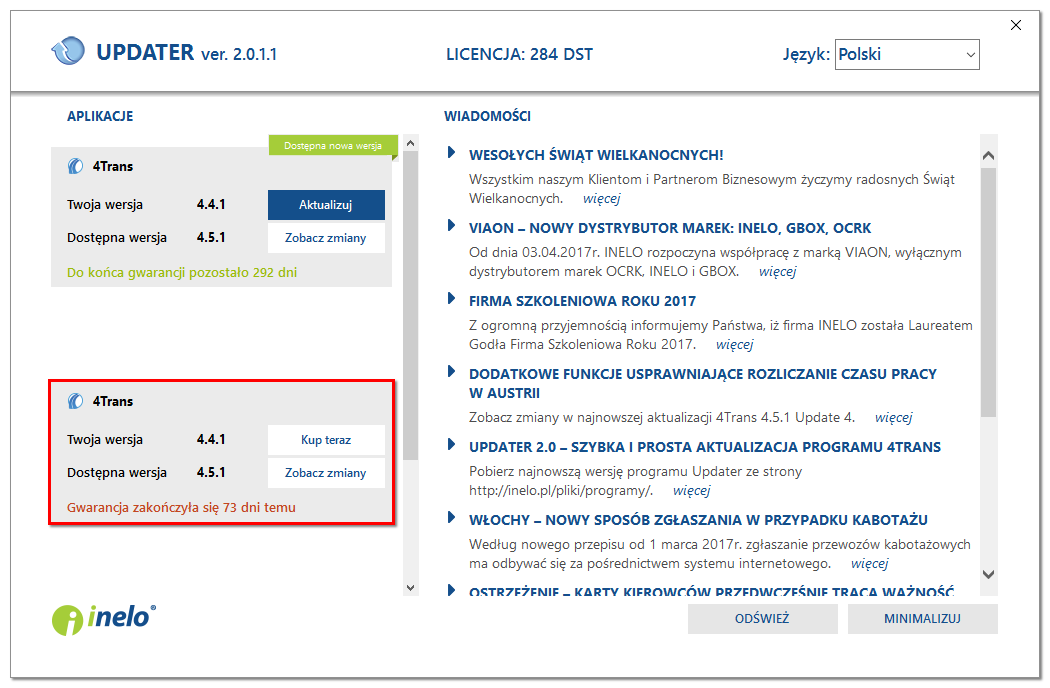The image size is (1050, 688).
Task: Click the 'Dostępna nowa wersja' green badge
Action: pyautogui.click(x=333, y=145)
